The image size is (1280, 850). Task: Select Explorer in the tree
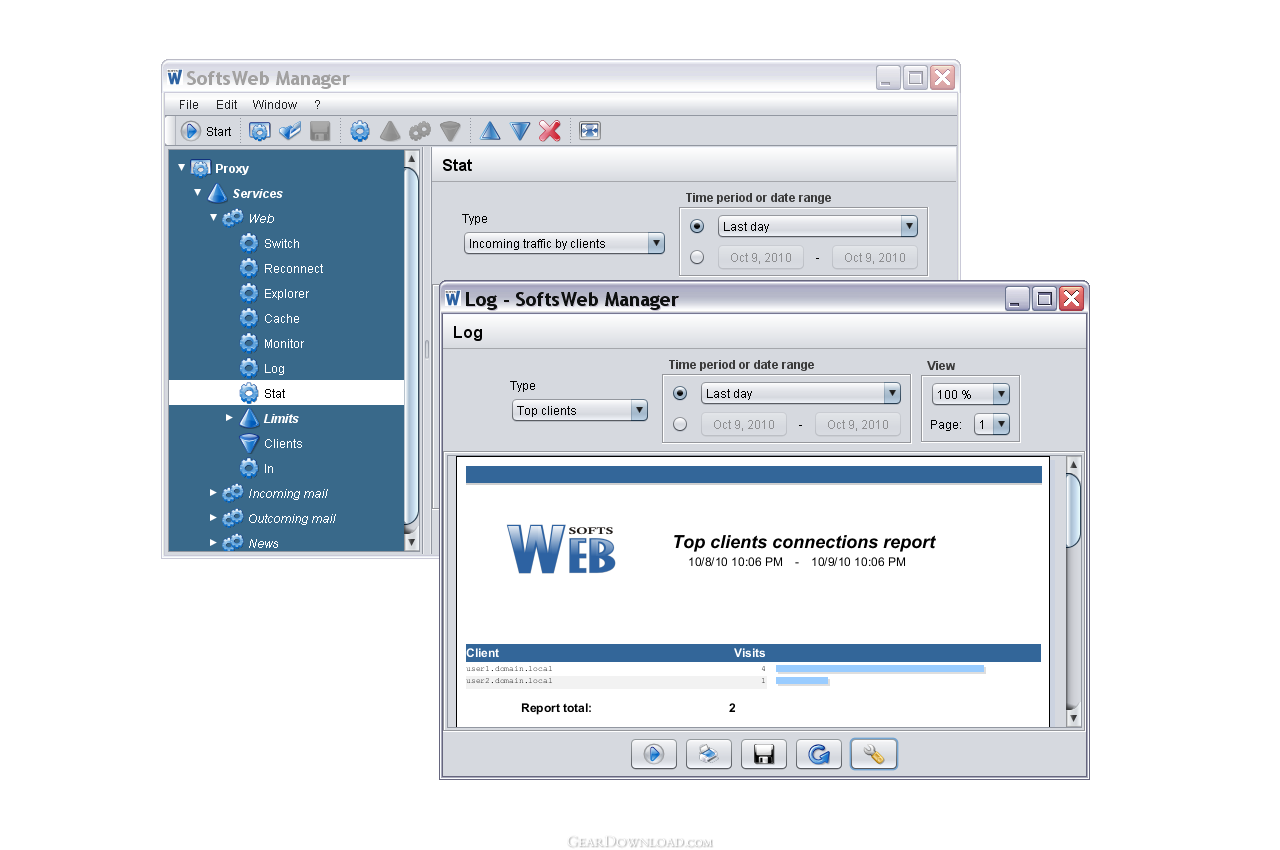[x=275, y=293]
